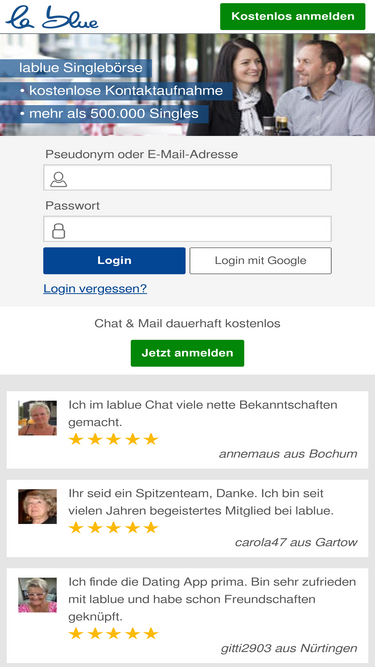This screenshot has height=667, width=375.
Task: Click the user silhouette icon in pseudonym field
Action: click(x=59, y=179)
